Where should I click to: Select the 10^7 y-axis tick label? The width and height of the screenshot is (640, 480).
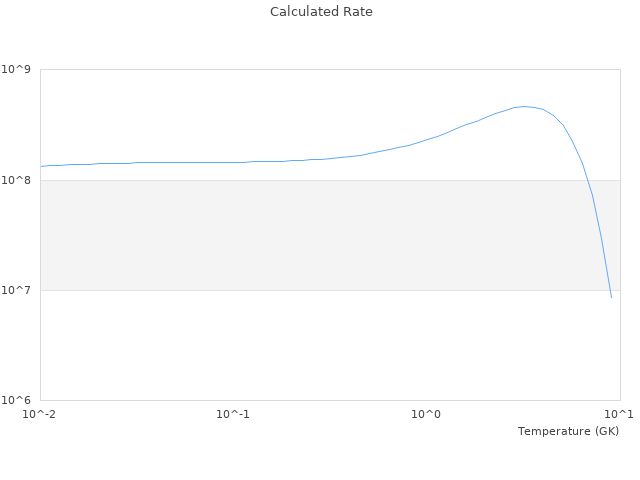[17, 290]
